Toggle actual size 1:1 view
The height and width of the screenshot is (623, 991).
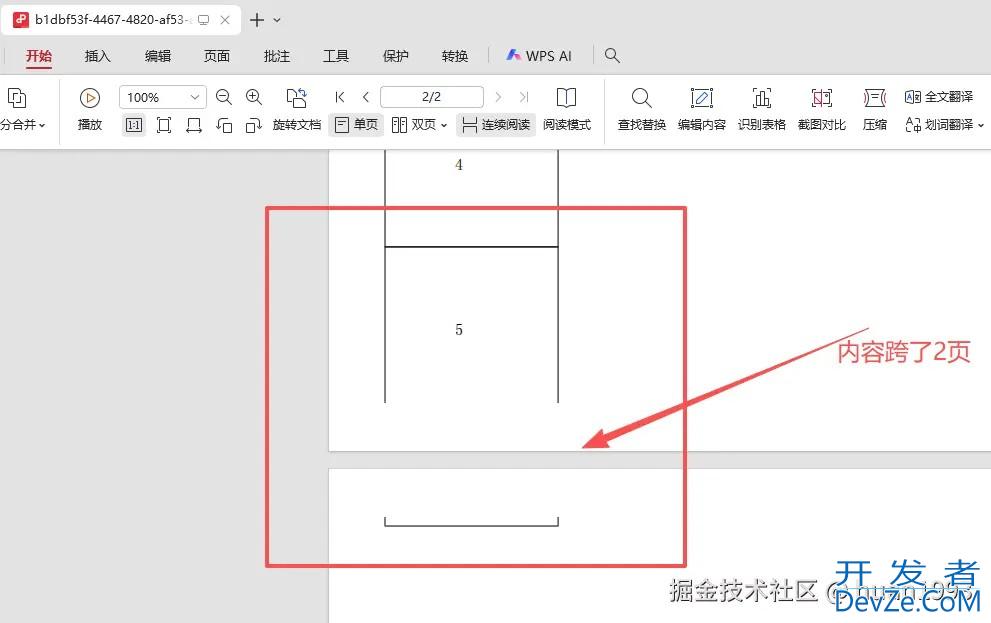[133, 125]
